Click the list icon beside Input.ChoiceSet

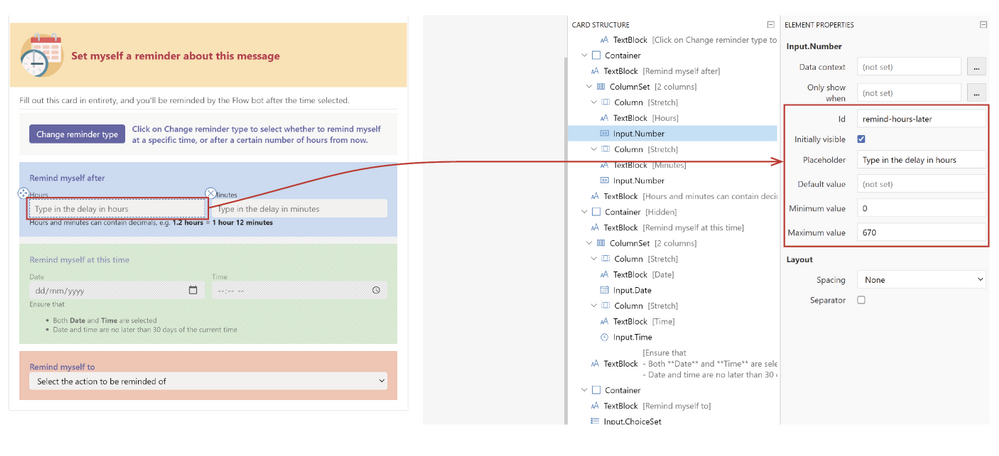pos(595,421)
